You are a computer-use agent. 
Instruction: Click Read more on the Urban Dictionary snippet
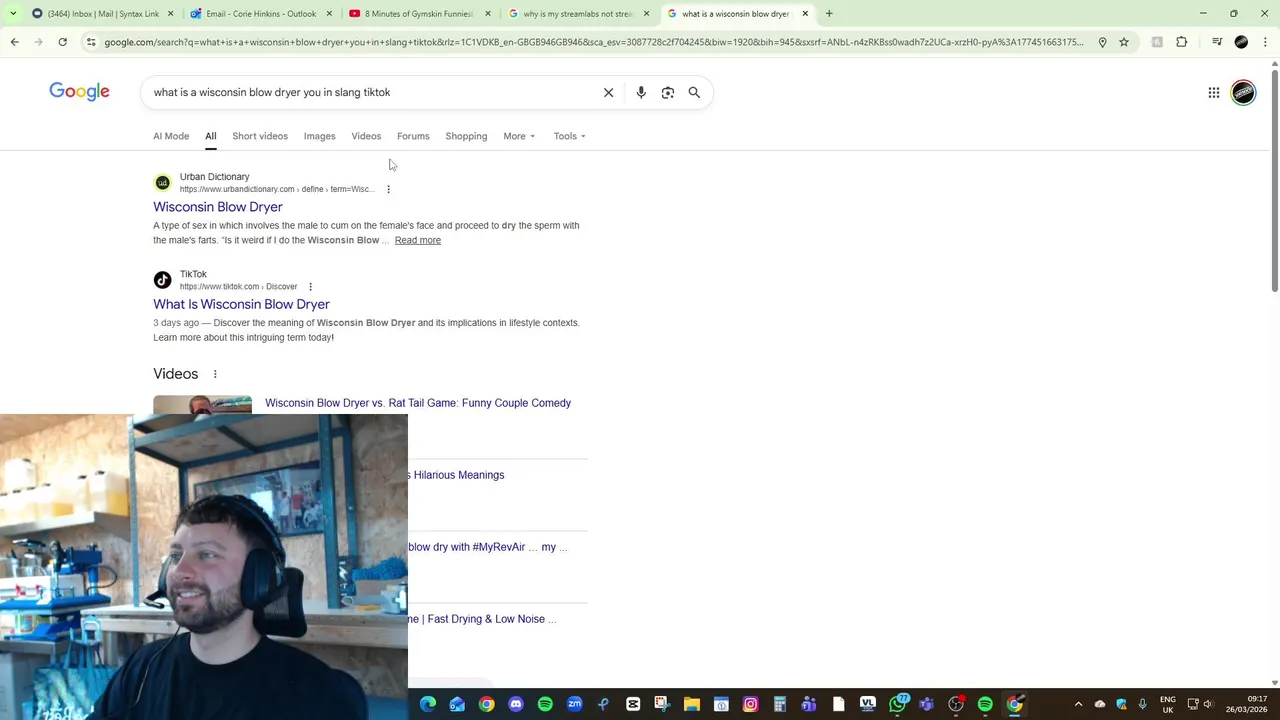[x=418, y=240]
